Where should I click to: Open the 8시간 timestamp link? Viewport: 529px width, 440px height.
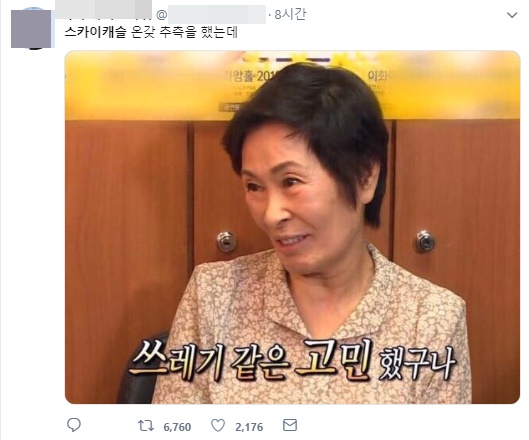point(290,15)
